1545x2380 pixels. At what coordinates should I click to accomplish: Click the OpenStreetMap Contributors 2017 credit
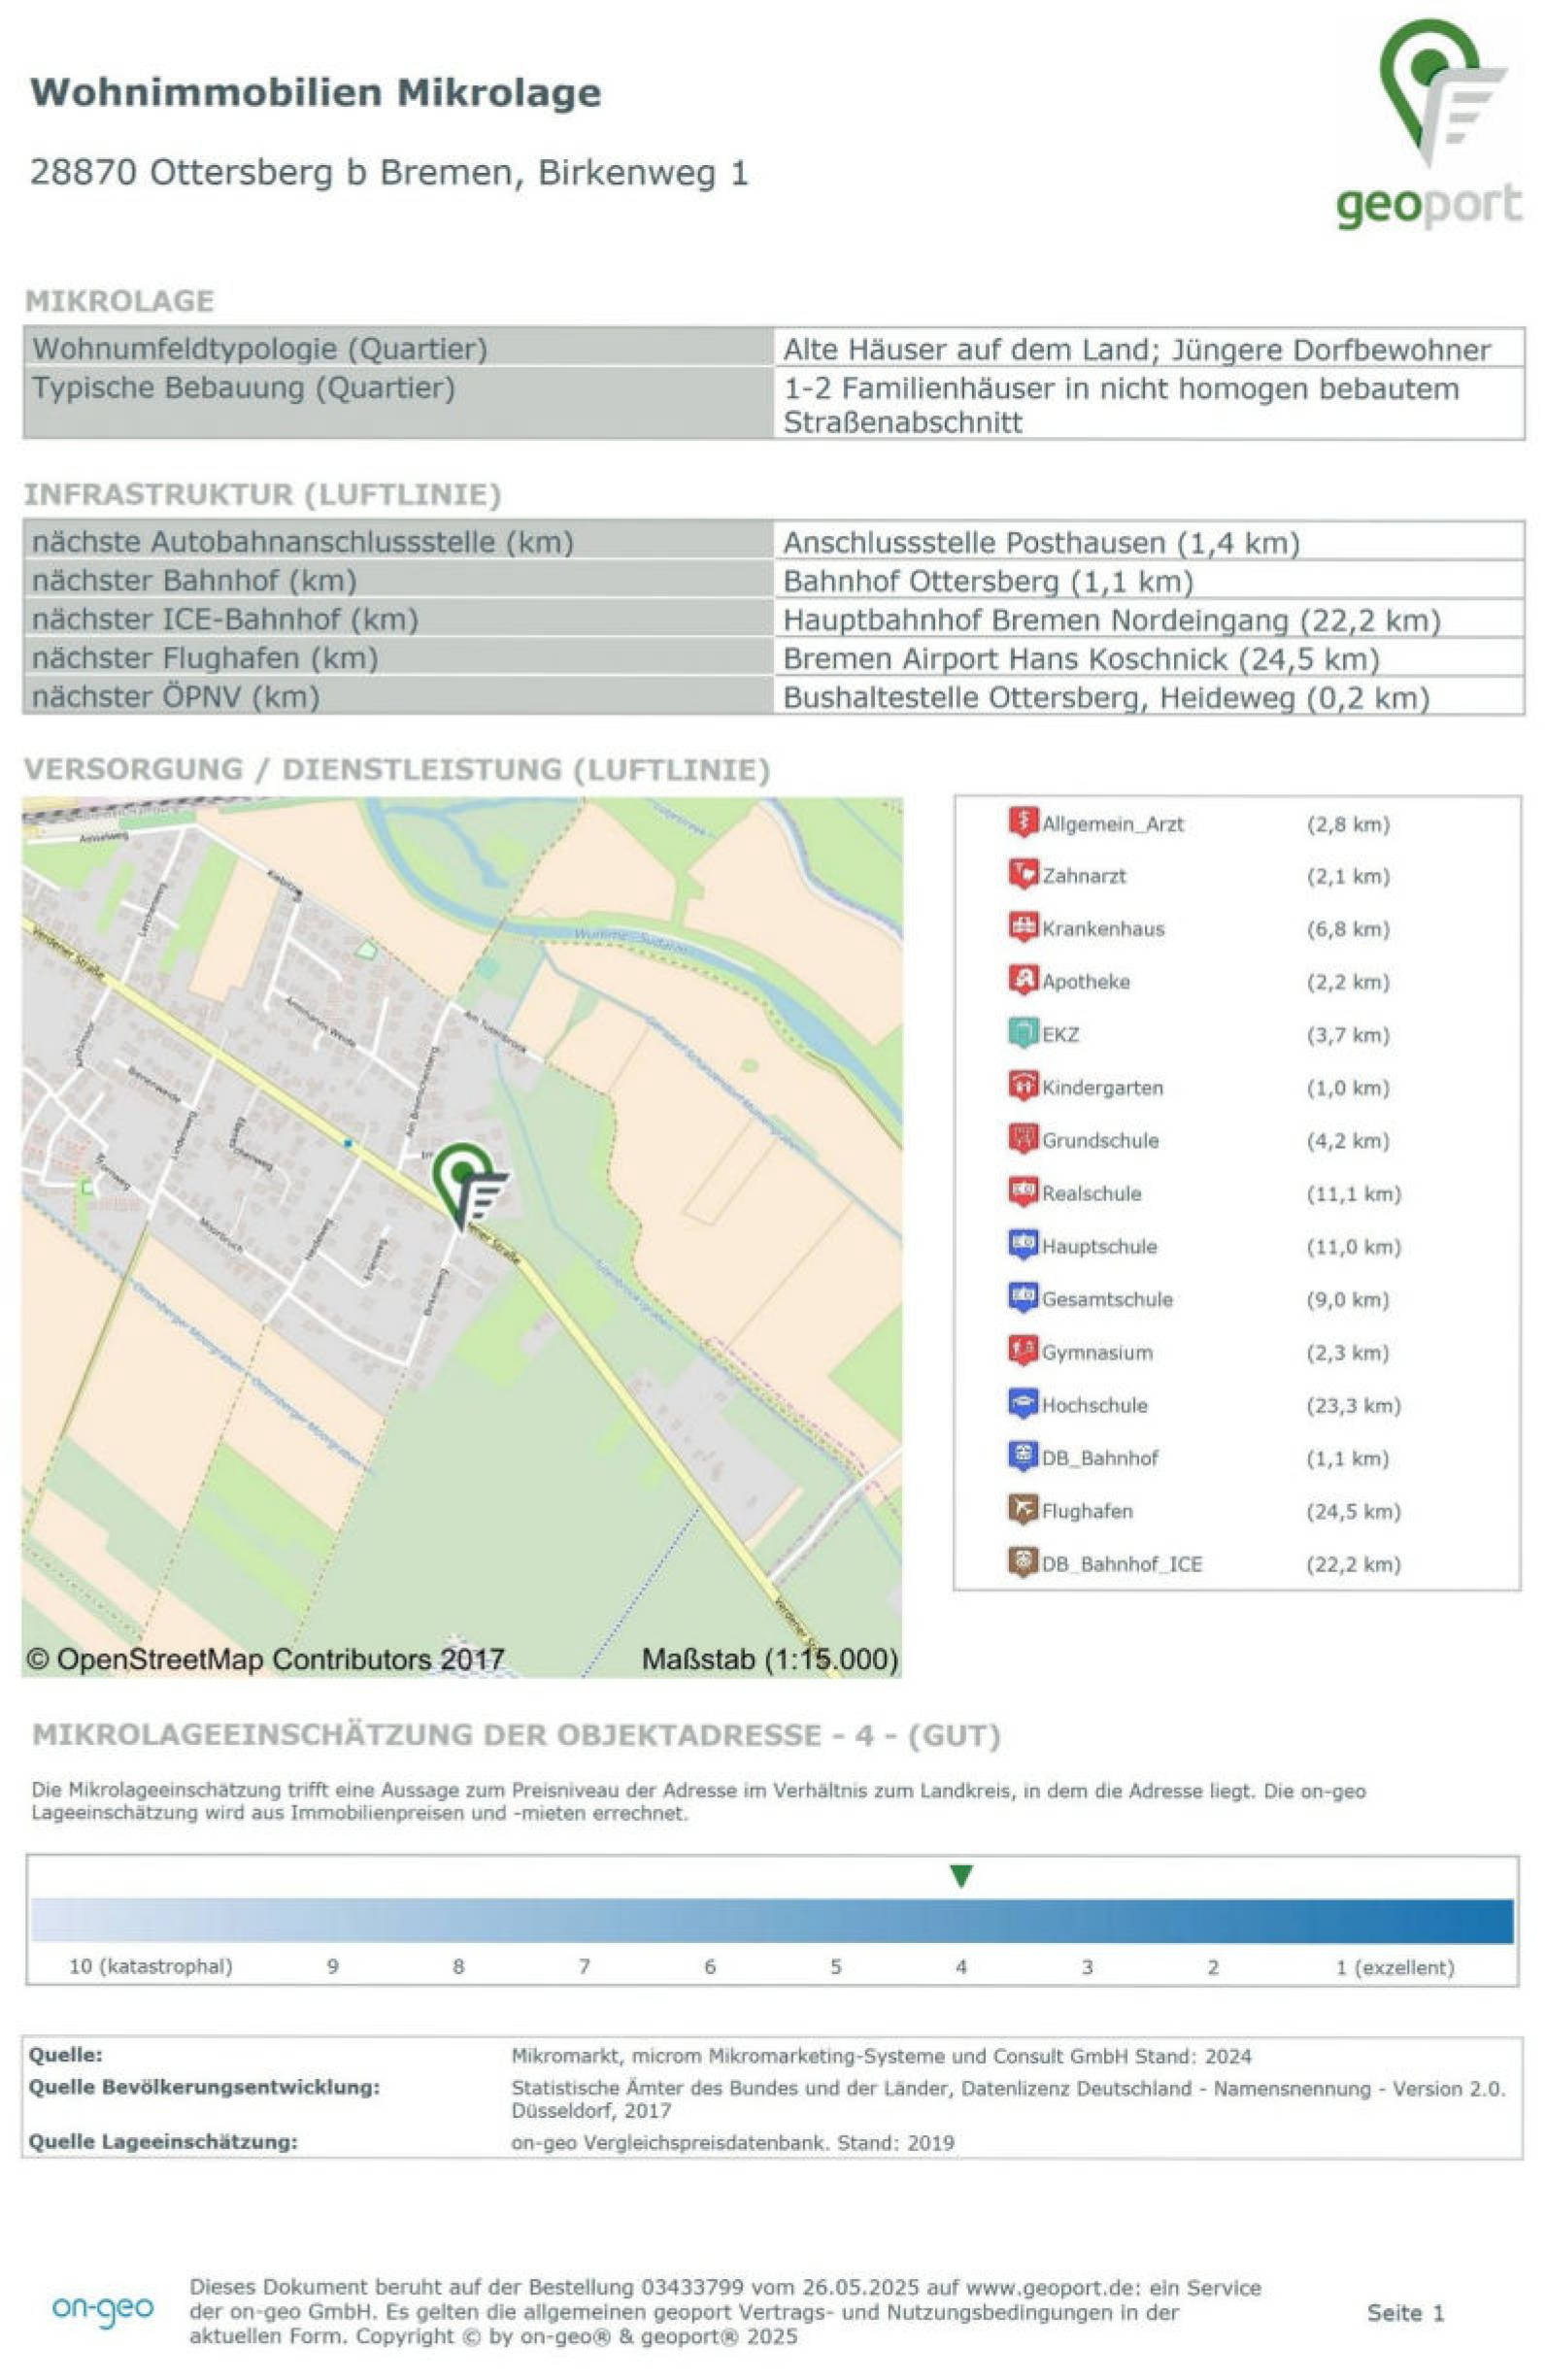[x=265, y=1659]
